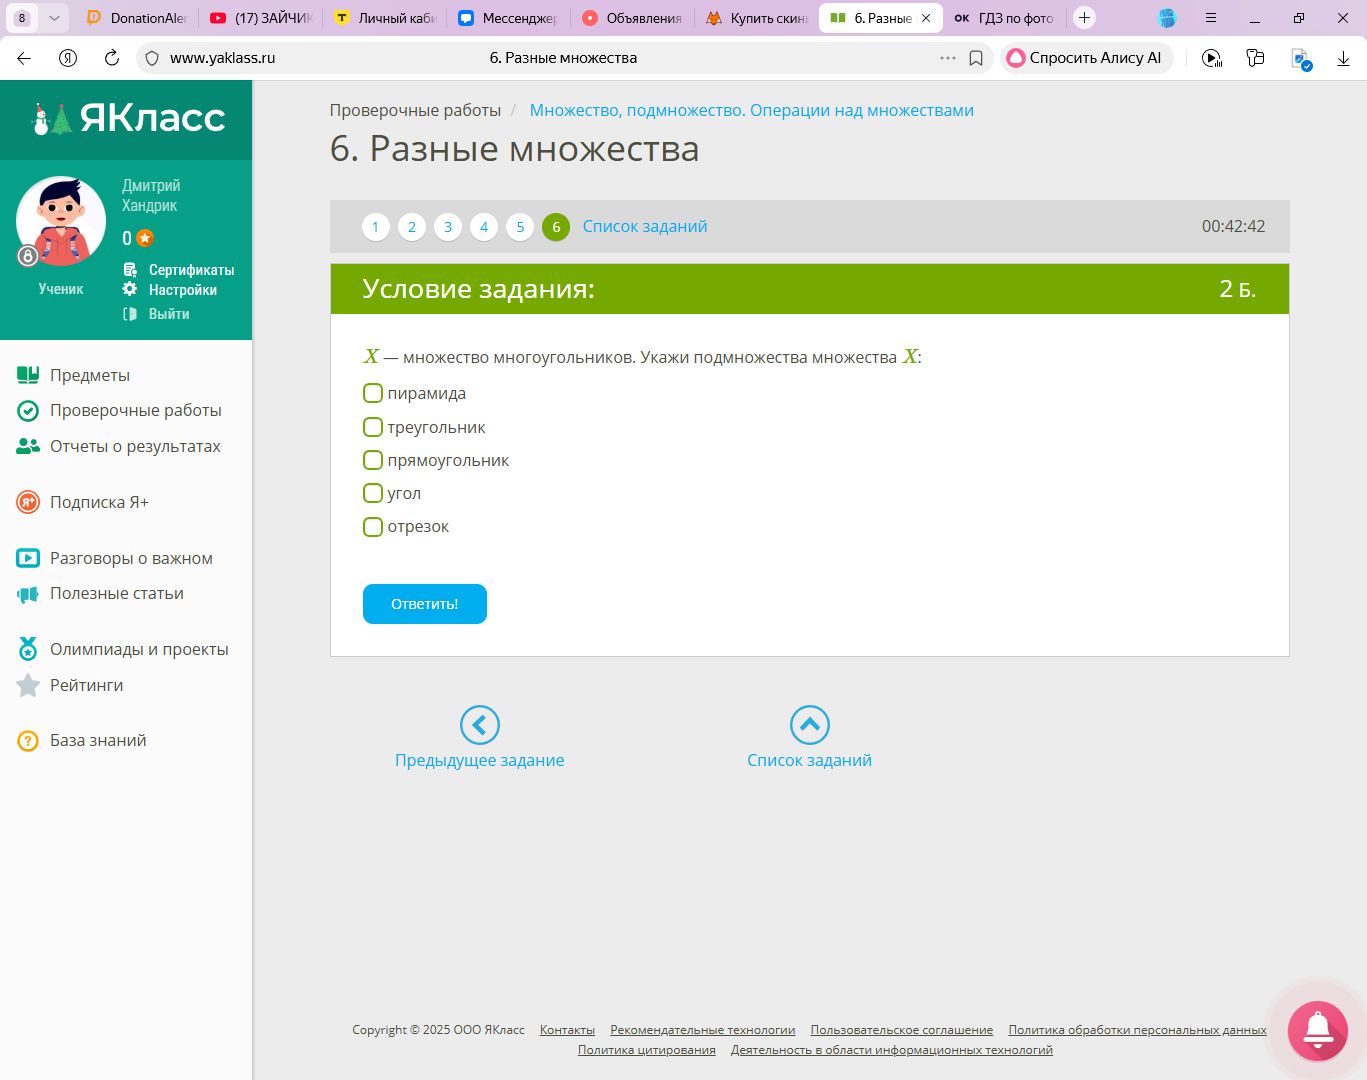Check the треугольник checkbox
Viewport: 1367px width, 1080px height.
(373, 427)
